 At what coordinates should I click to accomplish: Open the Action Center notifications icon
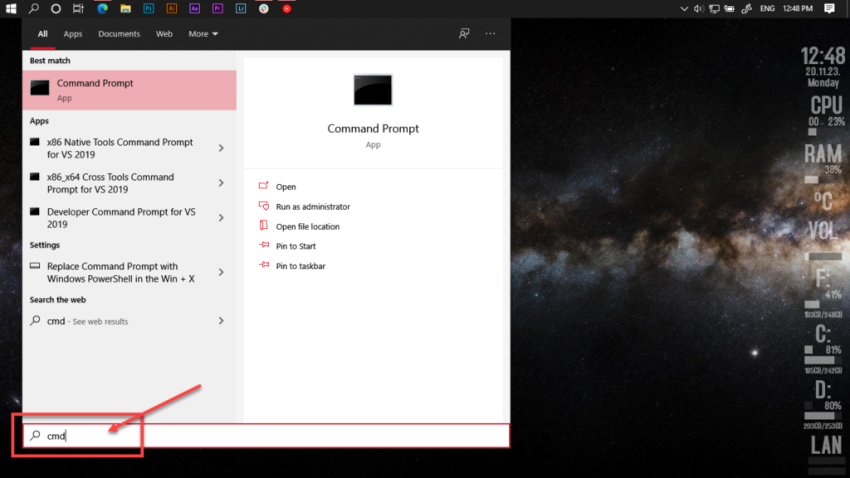click(x=829, y=9)
